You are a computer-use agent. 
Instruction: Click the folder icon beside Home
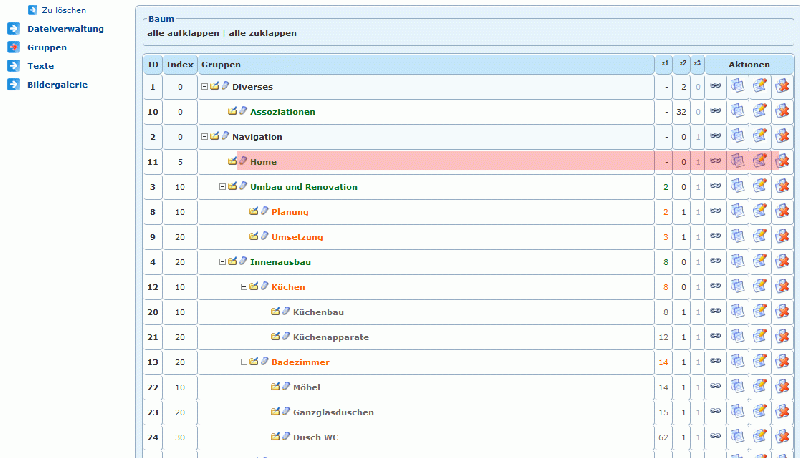coord(233,161)
